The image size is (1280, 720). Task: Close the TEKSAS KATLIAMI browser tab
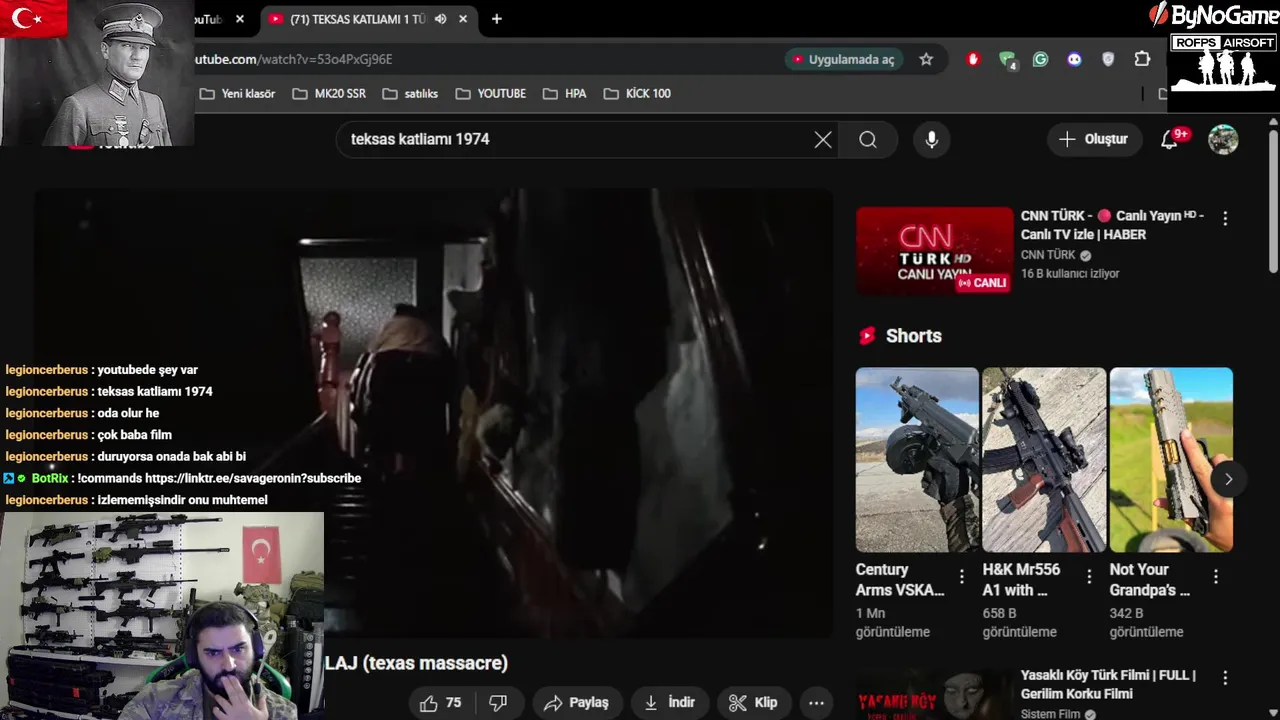tap(462, 19)
